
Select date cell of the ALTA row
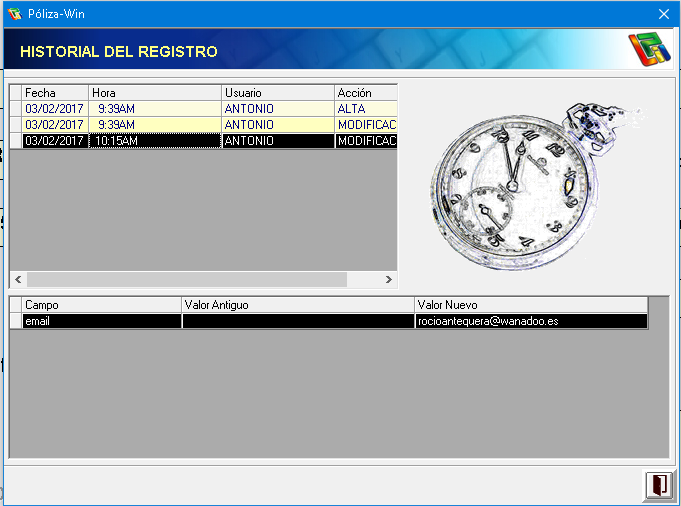55,109
